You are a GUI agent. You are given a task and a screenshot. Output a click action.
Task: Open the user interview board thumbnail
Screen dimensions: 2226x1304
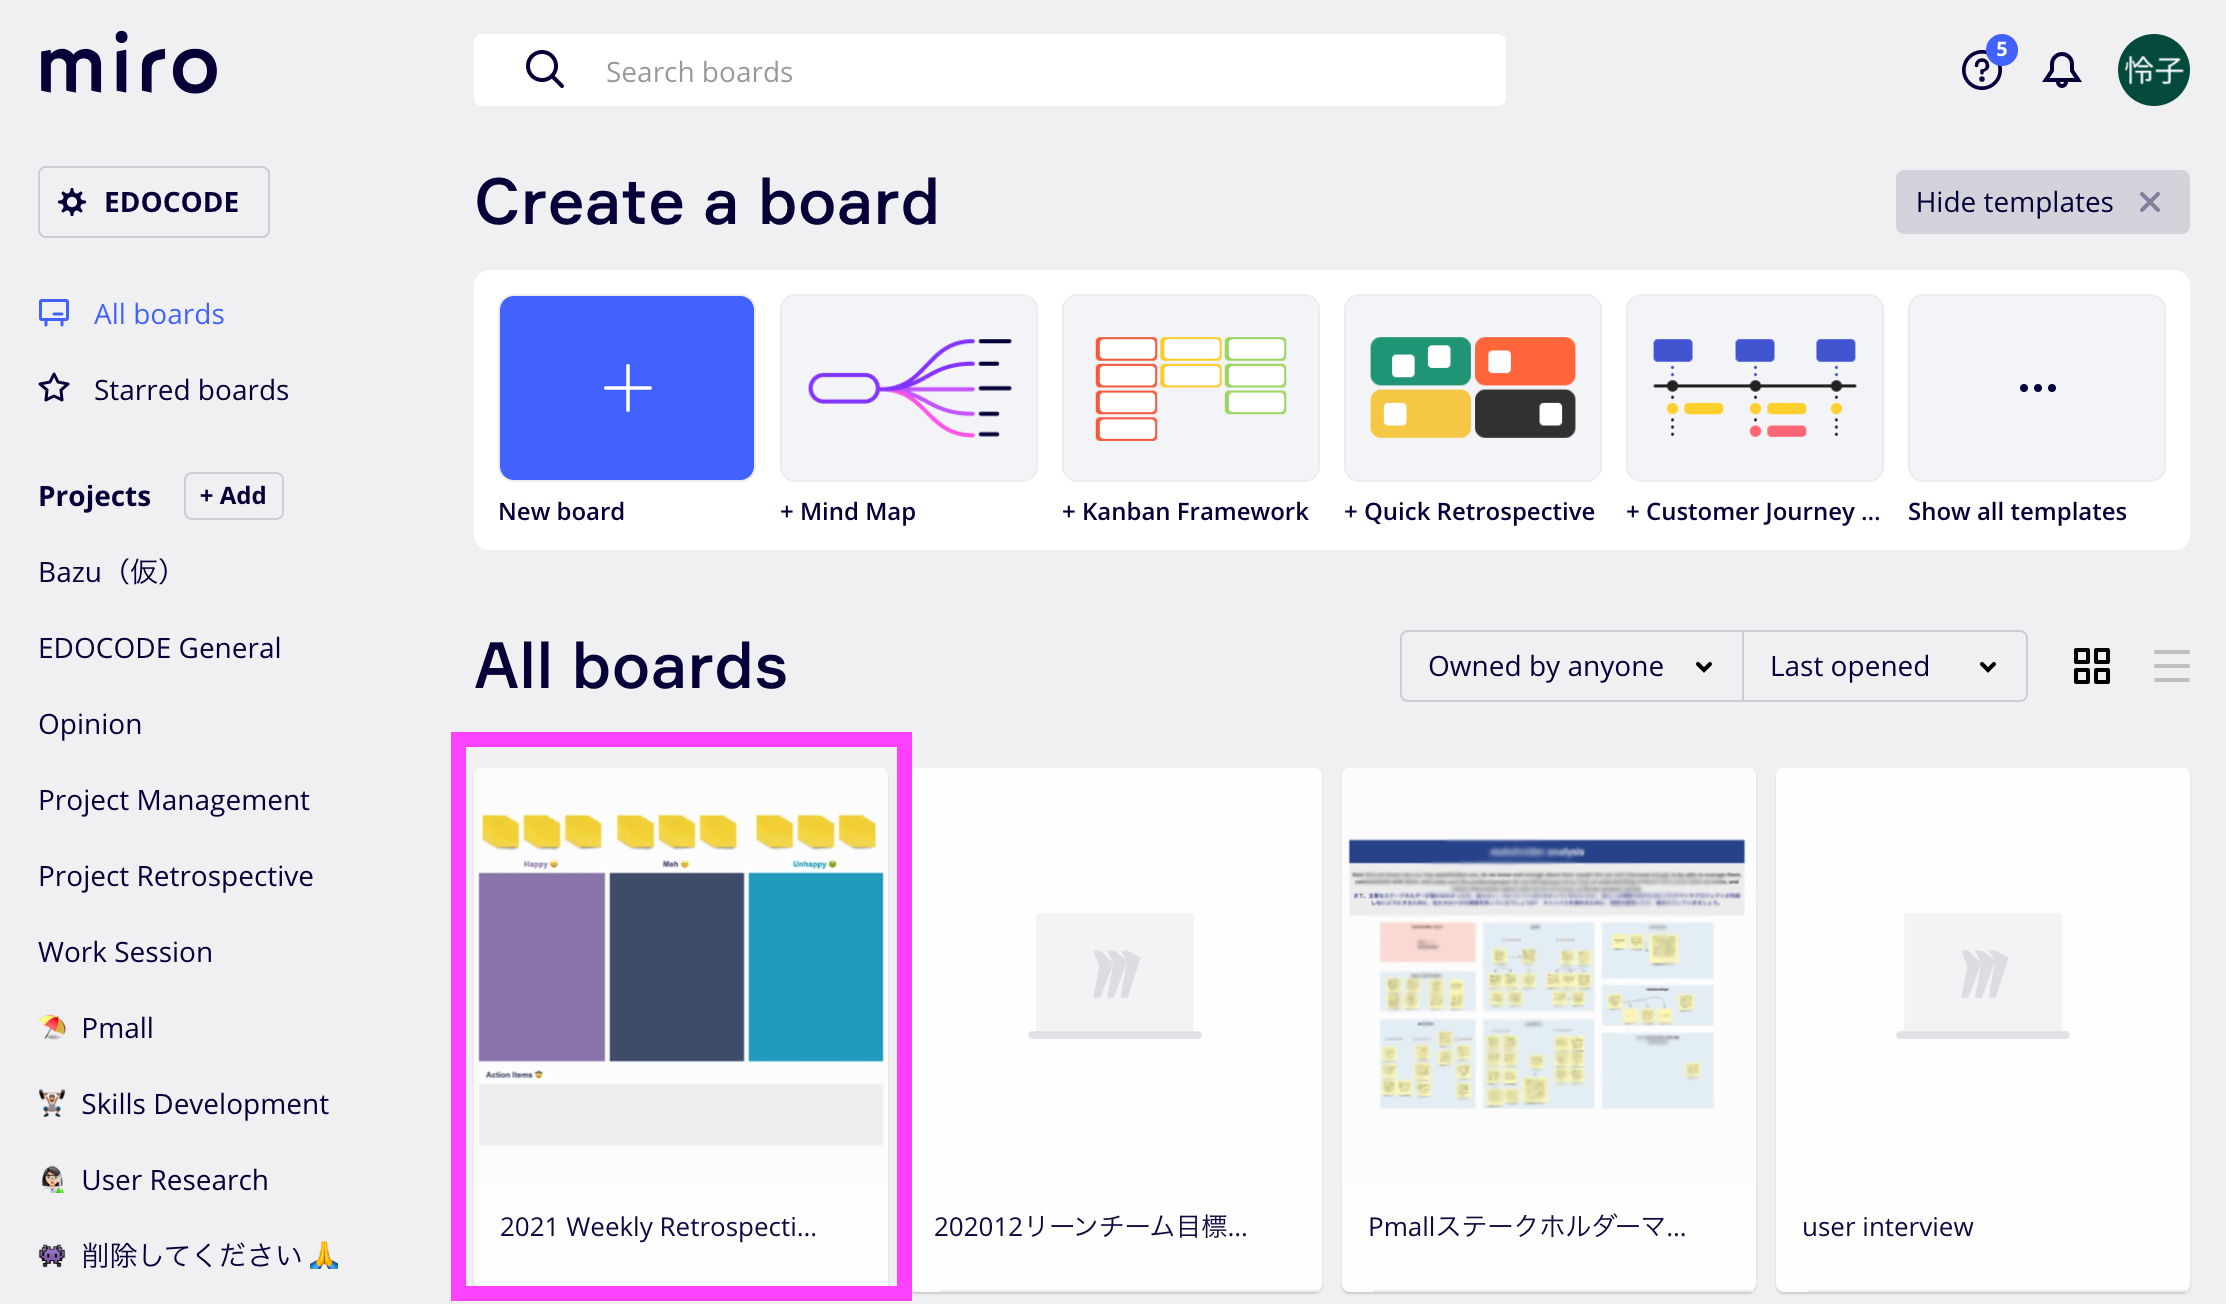click(1983, 975)
